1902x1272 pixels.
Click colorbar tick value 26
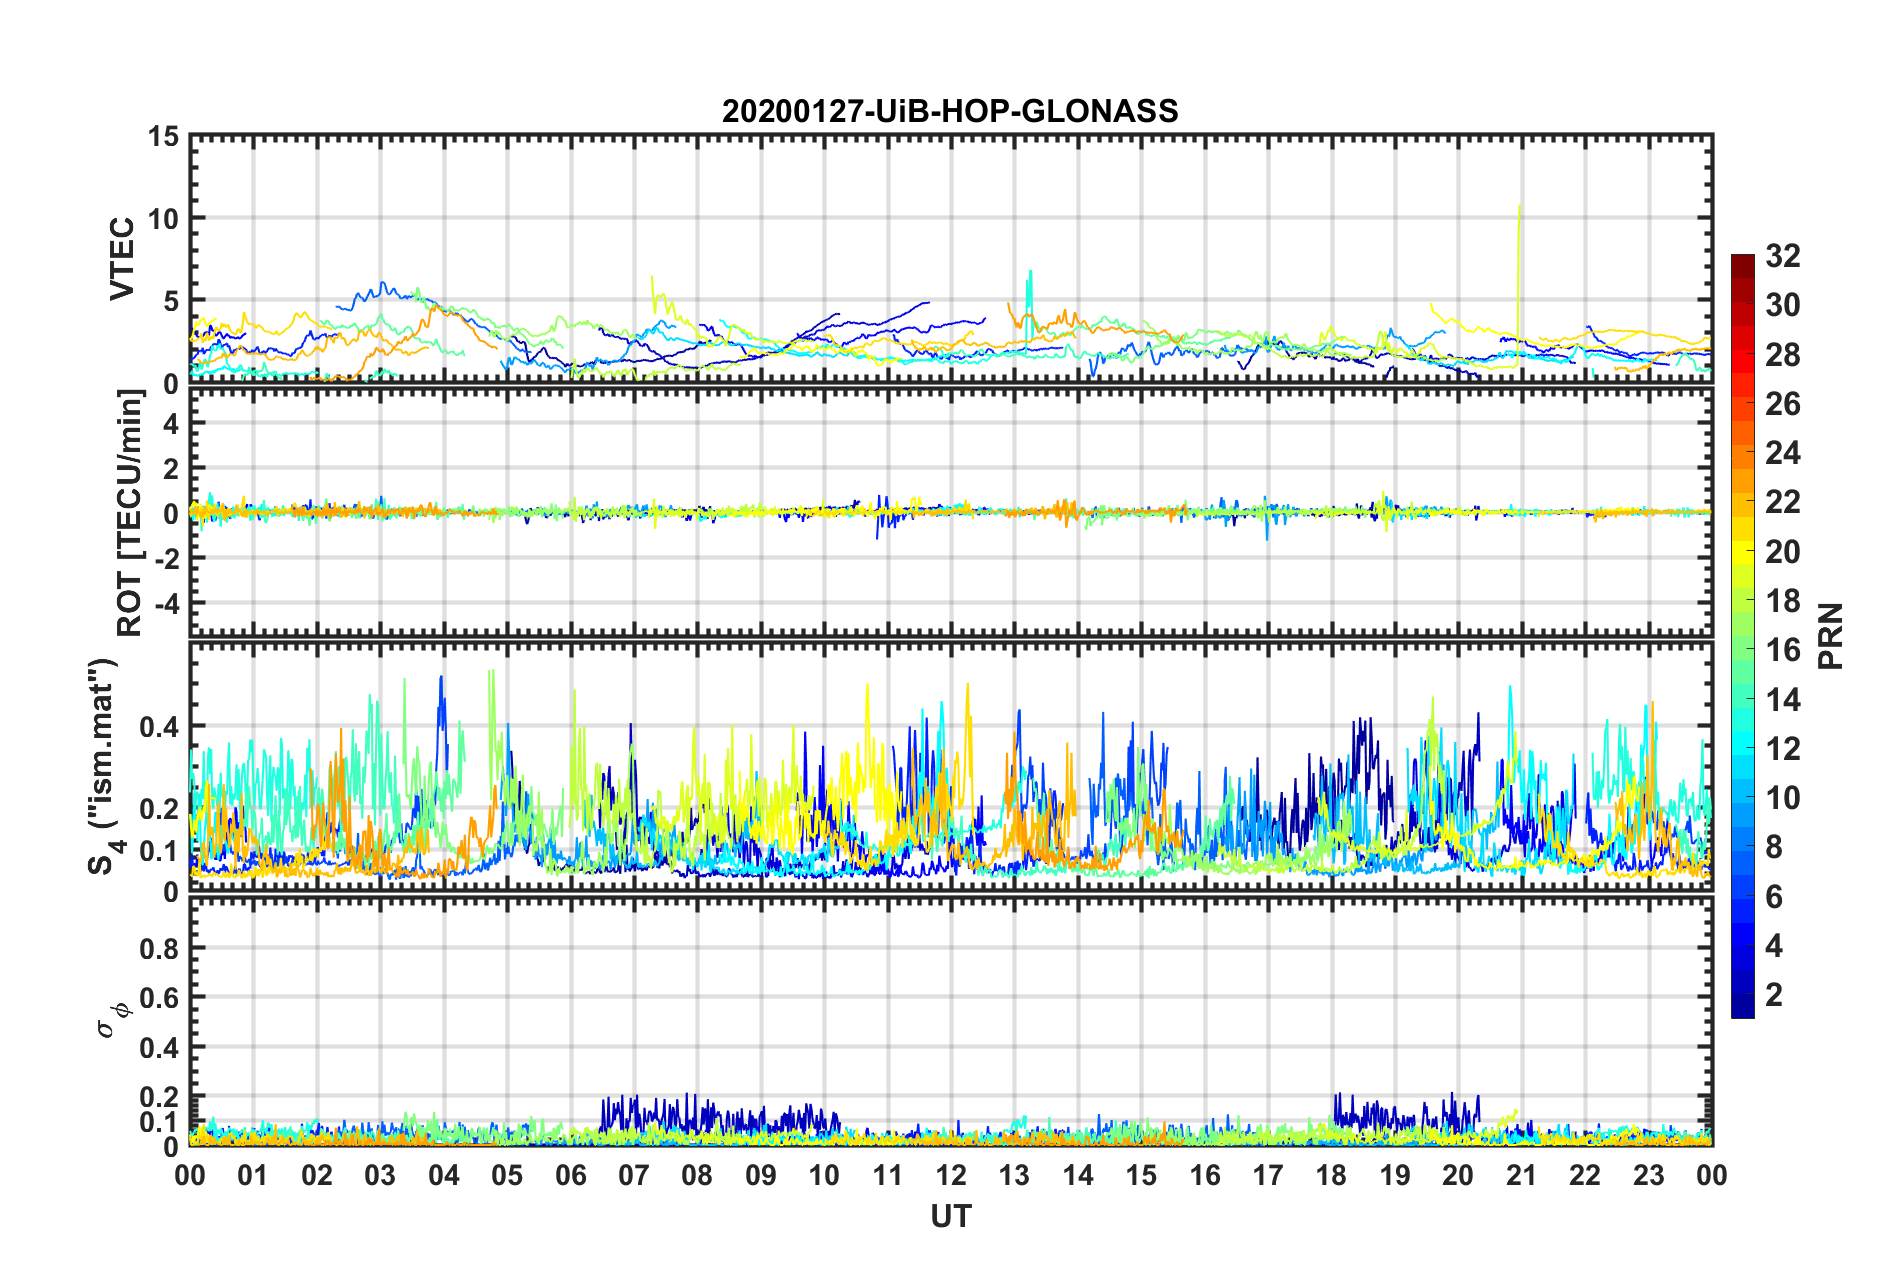(1783, 404)
